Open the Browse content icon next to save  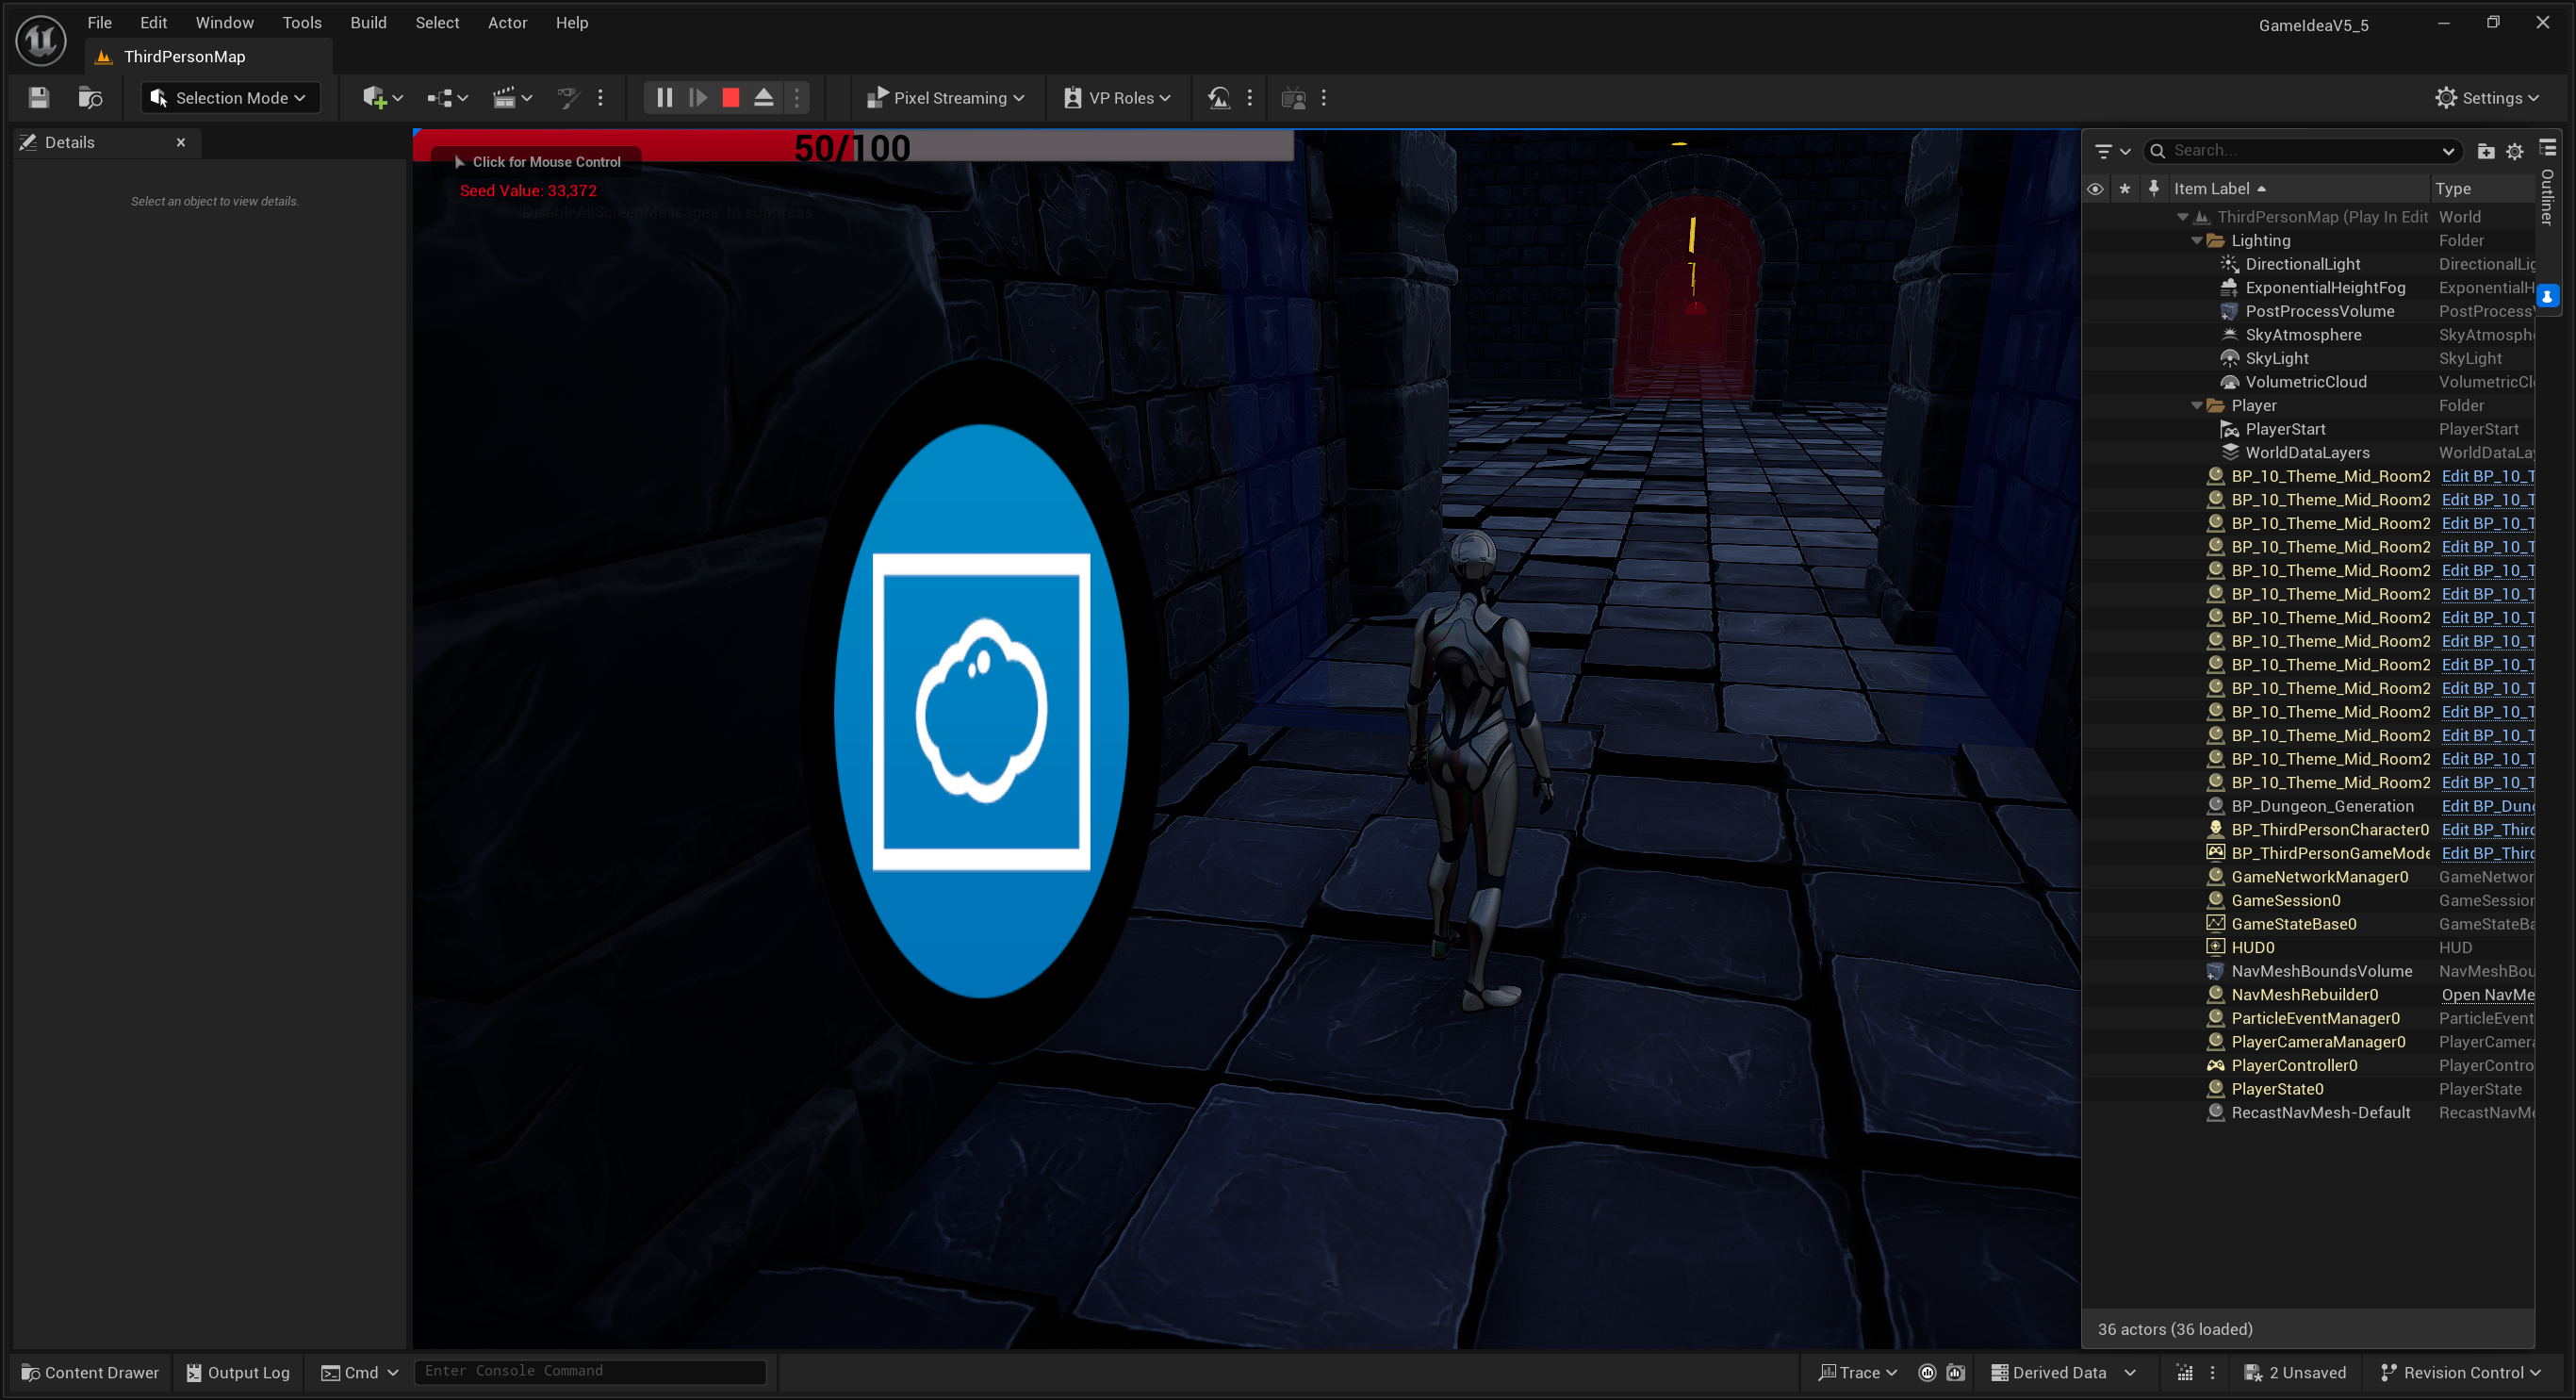pos(90,98)
